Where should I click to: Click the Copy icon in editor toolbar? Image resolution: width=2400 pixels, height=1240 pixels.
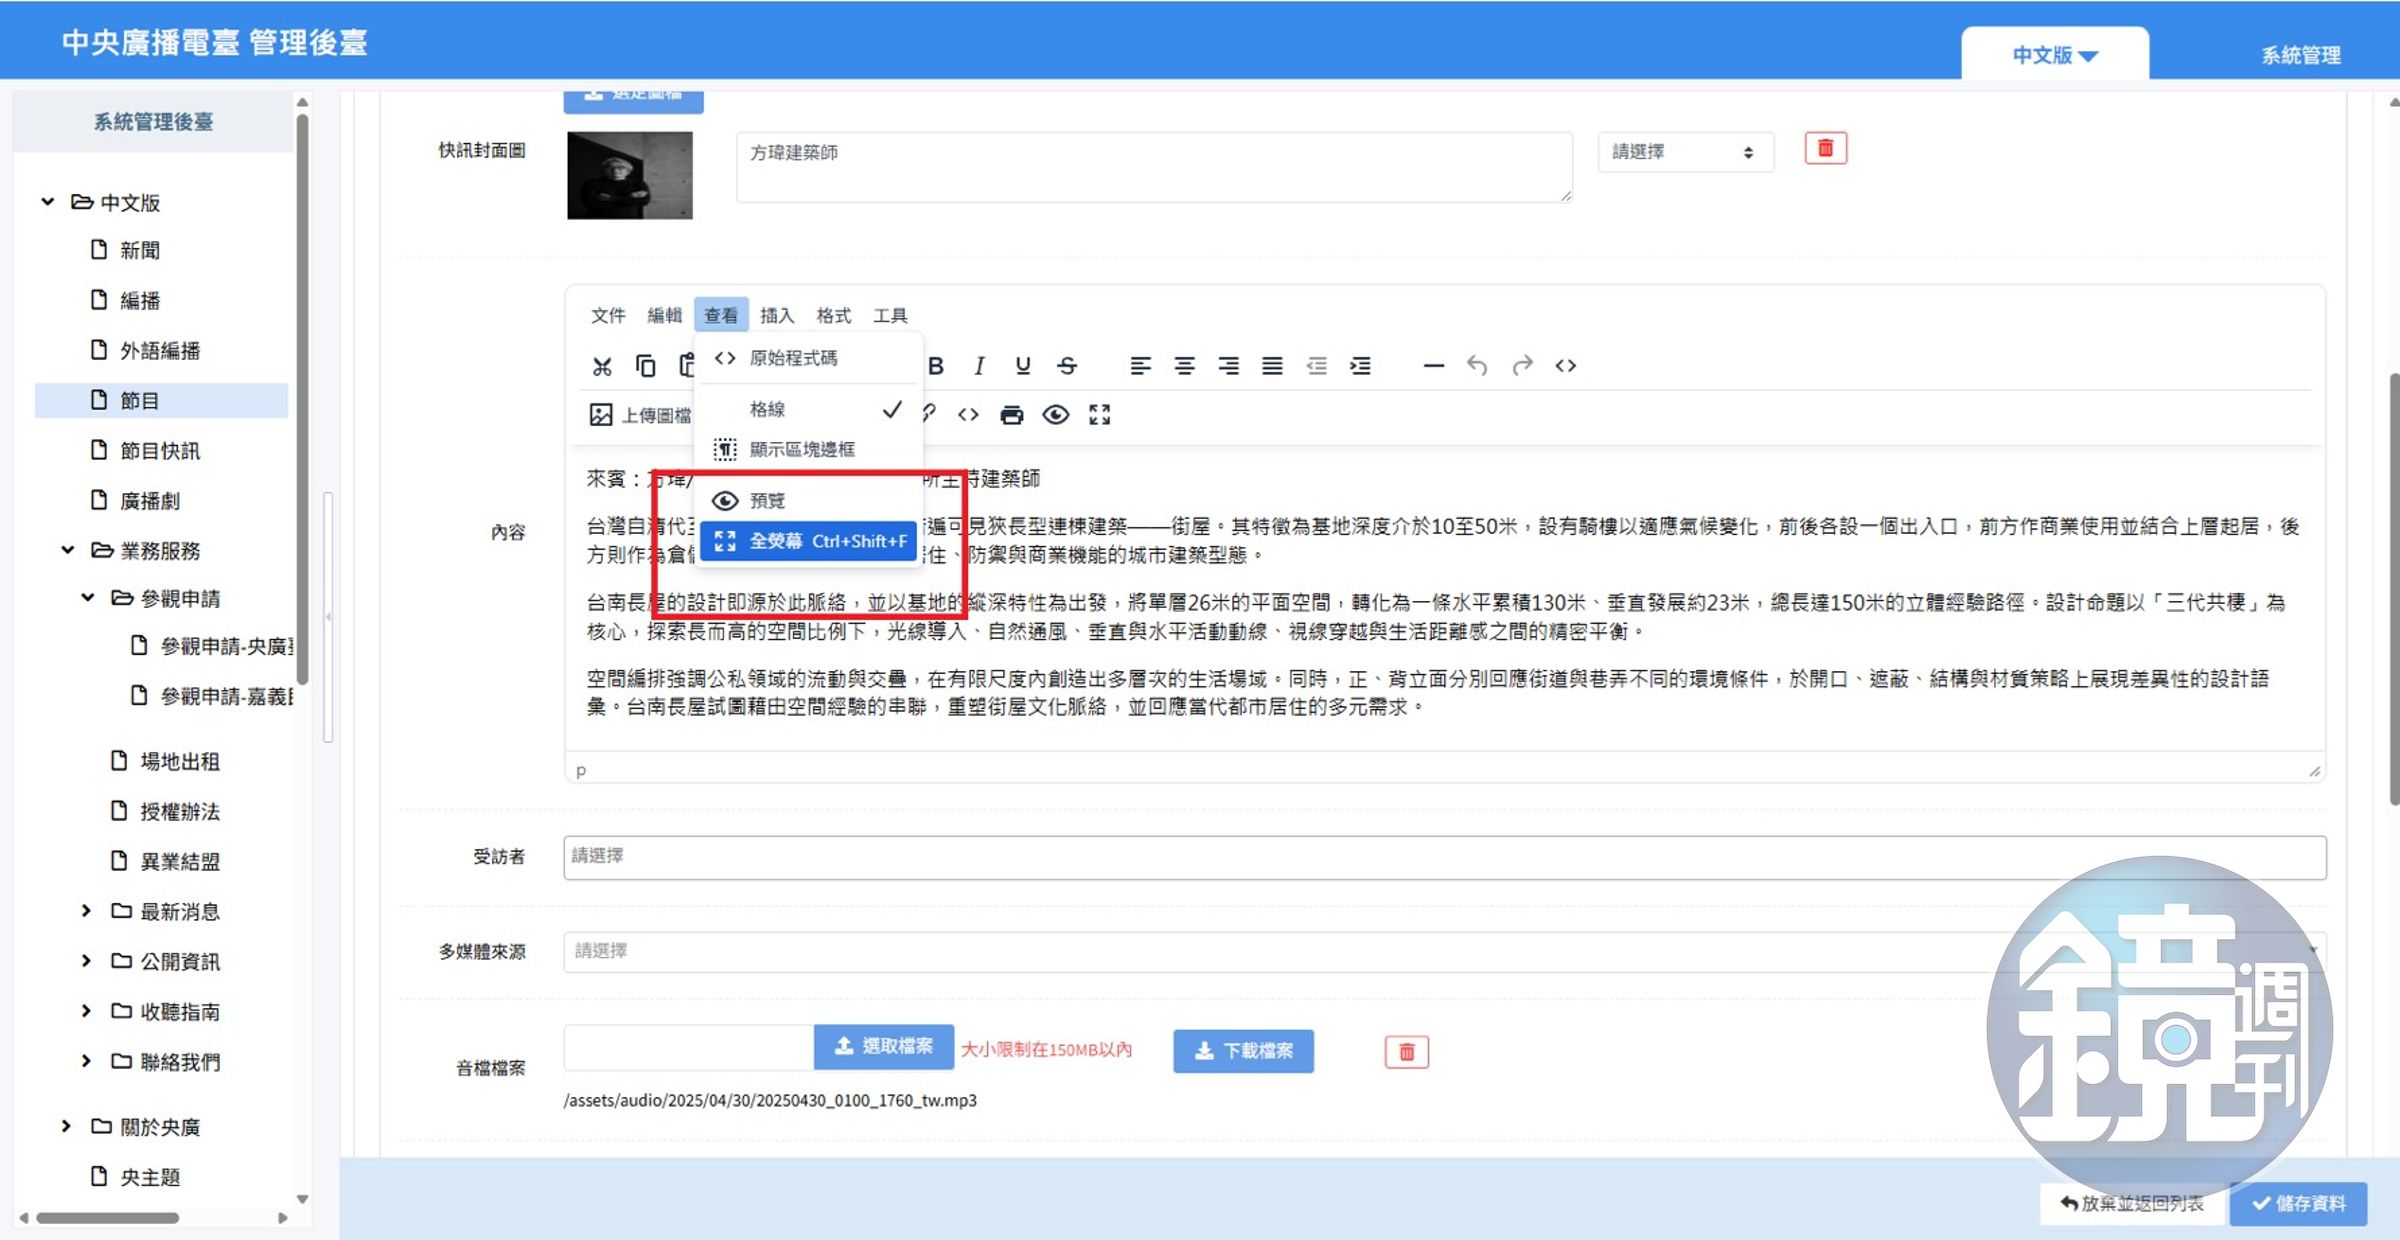[645, 366]
